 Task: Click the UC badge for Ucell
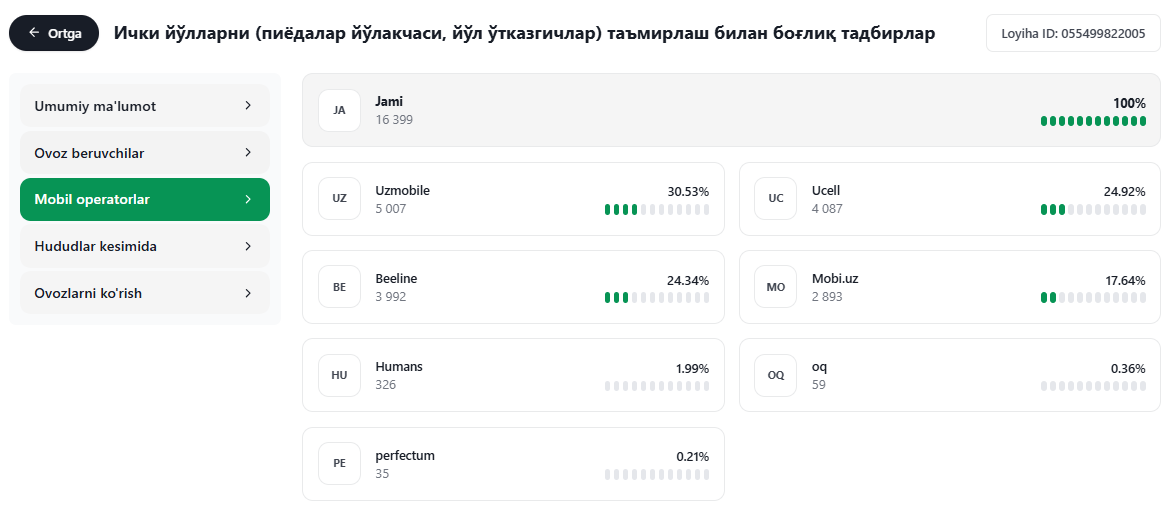coord(776,198)
